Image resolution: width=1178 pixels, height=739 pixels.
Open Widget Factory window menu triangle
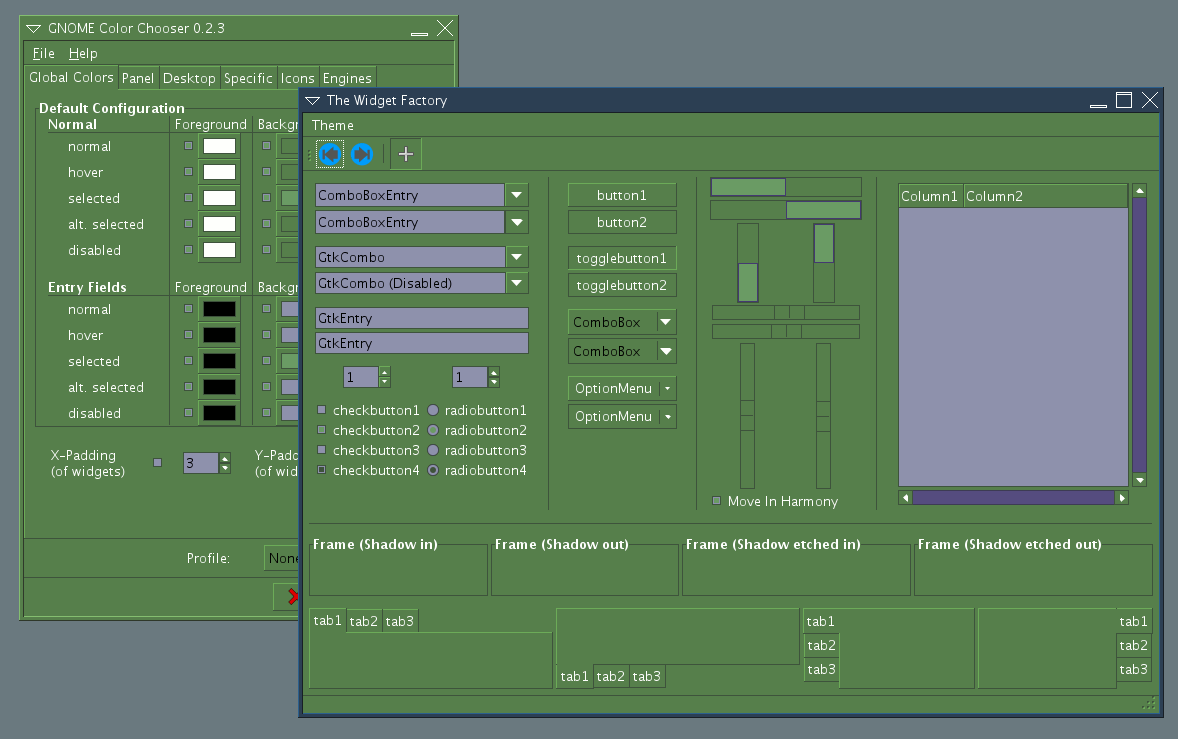point(313,101)
